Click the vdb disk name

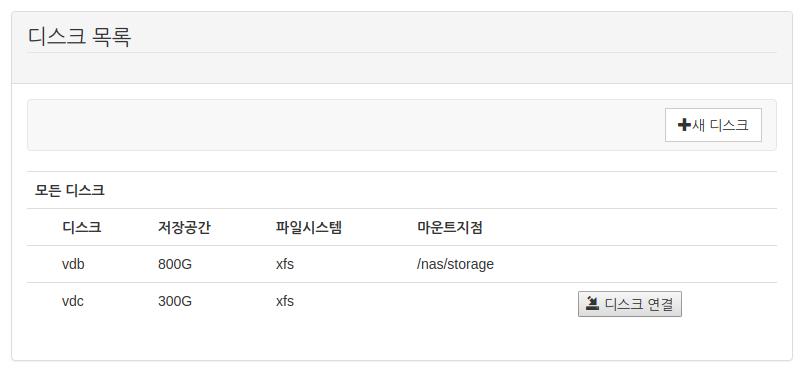click(x=73, y=264)
